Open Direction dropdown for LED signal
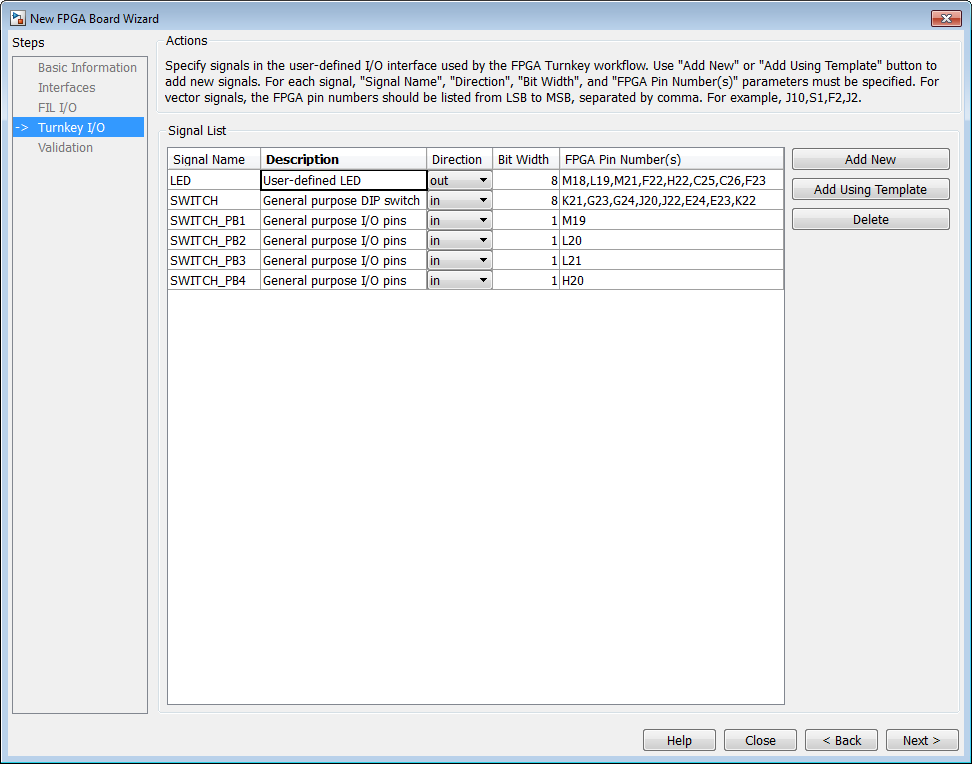 [x=459, y=180]
